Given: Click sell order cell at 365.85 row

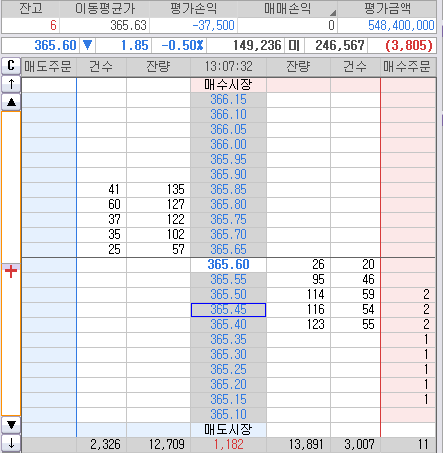Looking at the screenshot, I should pyautogui.click(x=49, y=190).
